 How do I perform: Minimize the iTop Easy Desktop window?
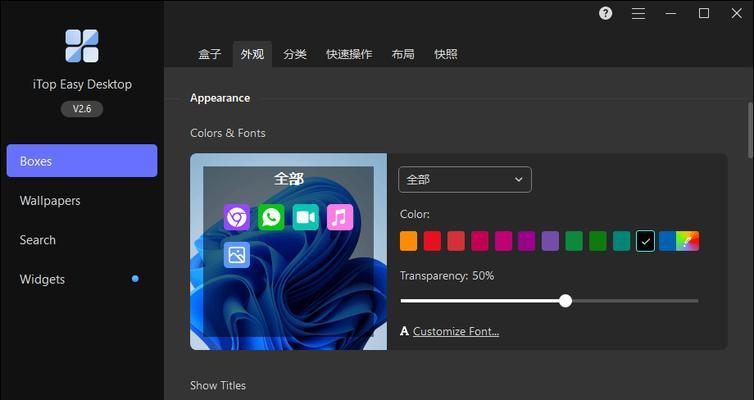[671, 13]
